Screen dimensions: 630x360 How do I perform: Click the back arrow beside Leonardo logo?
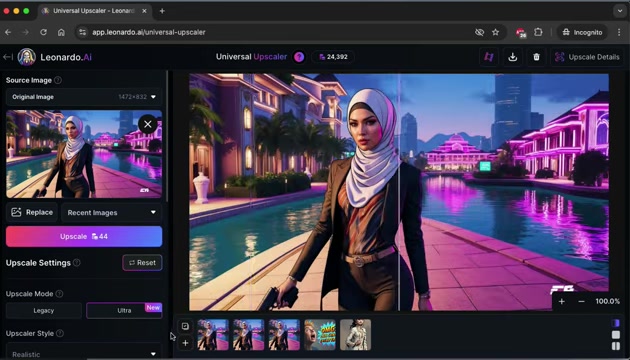(8, 57)
